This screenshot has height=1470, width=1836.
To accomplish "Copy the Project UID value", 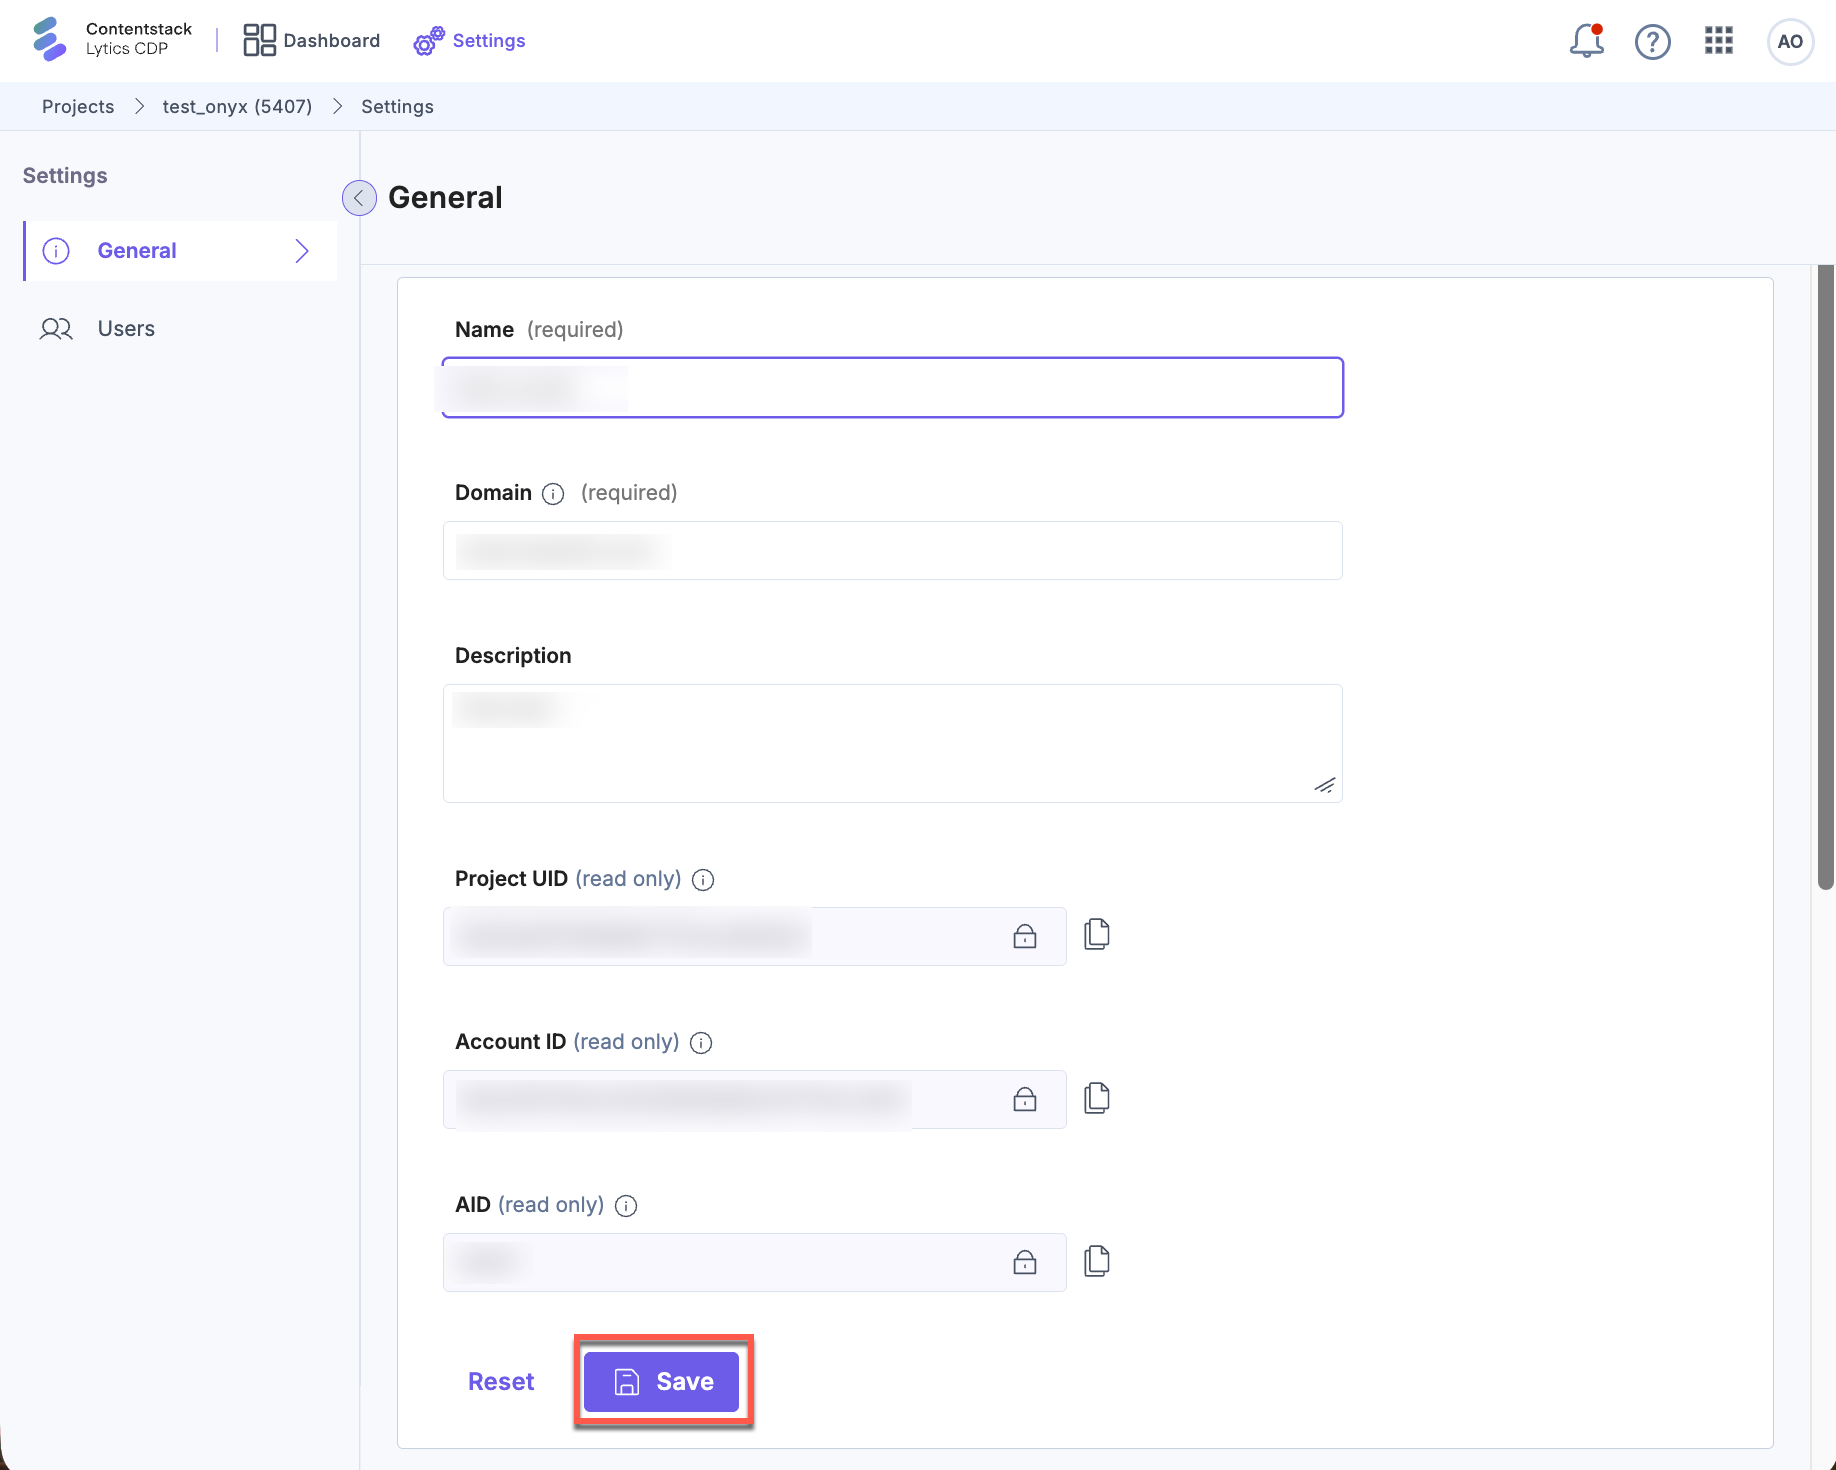I will click(x=1097, y=934).
